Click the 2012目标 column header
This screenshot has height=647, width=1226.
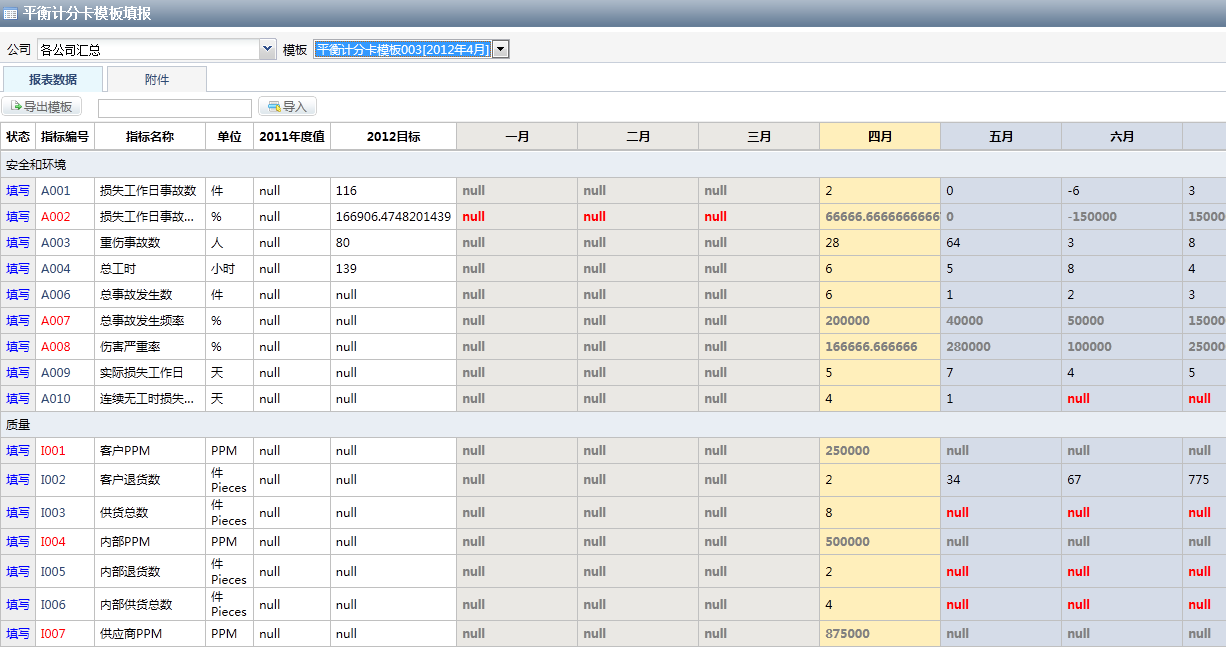pos(393,137)
